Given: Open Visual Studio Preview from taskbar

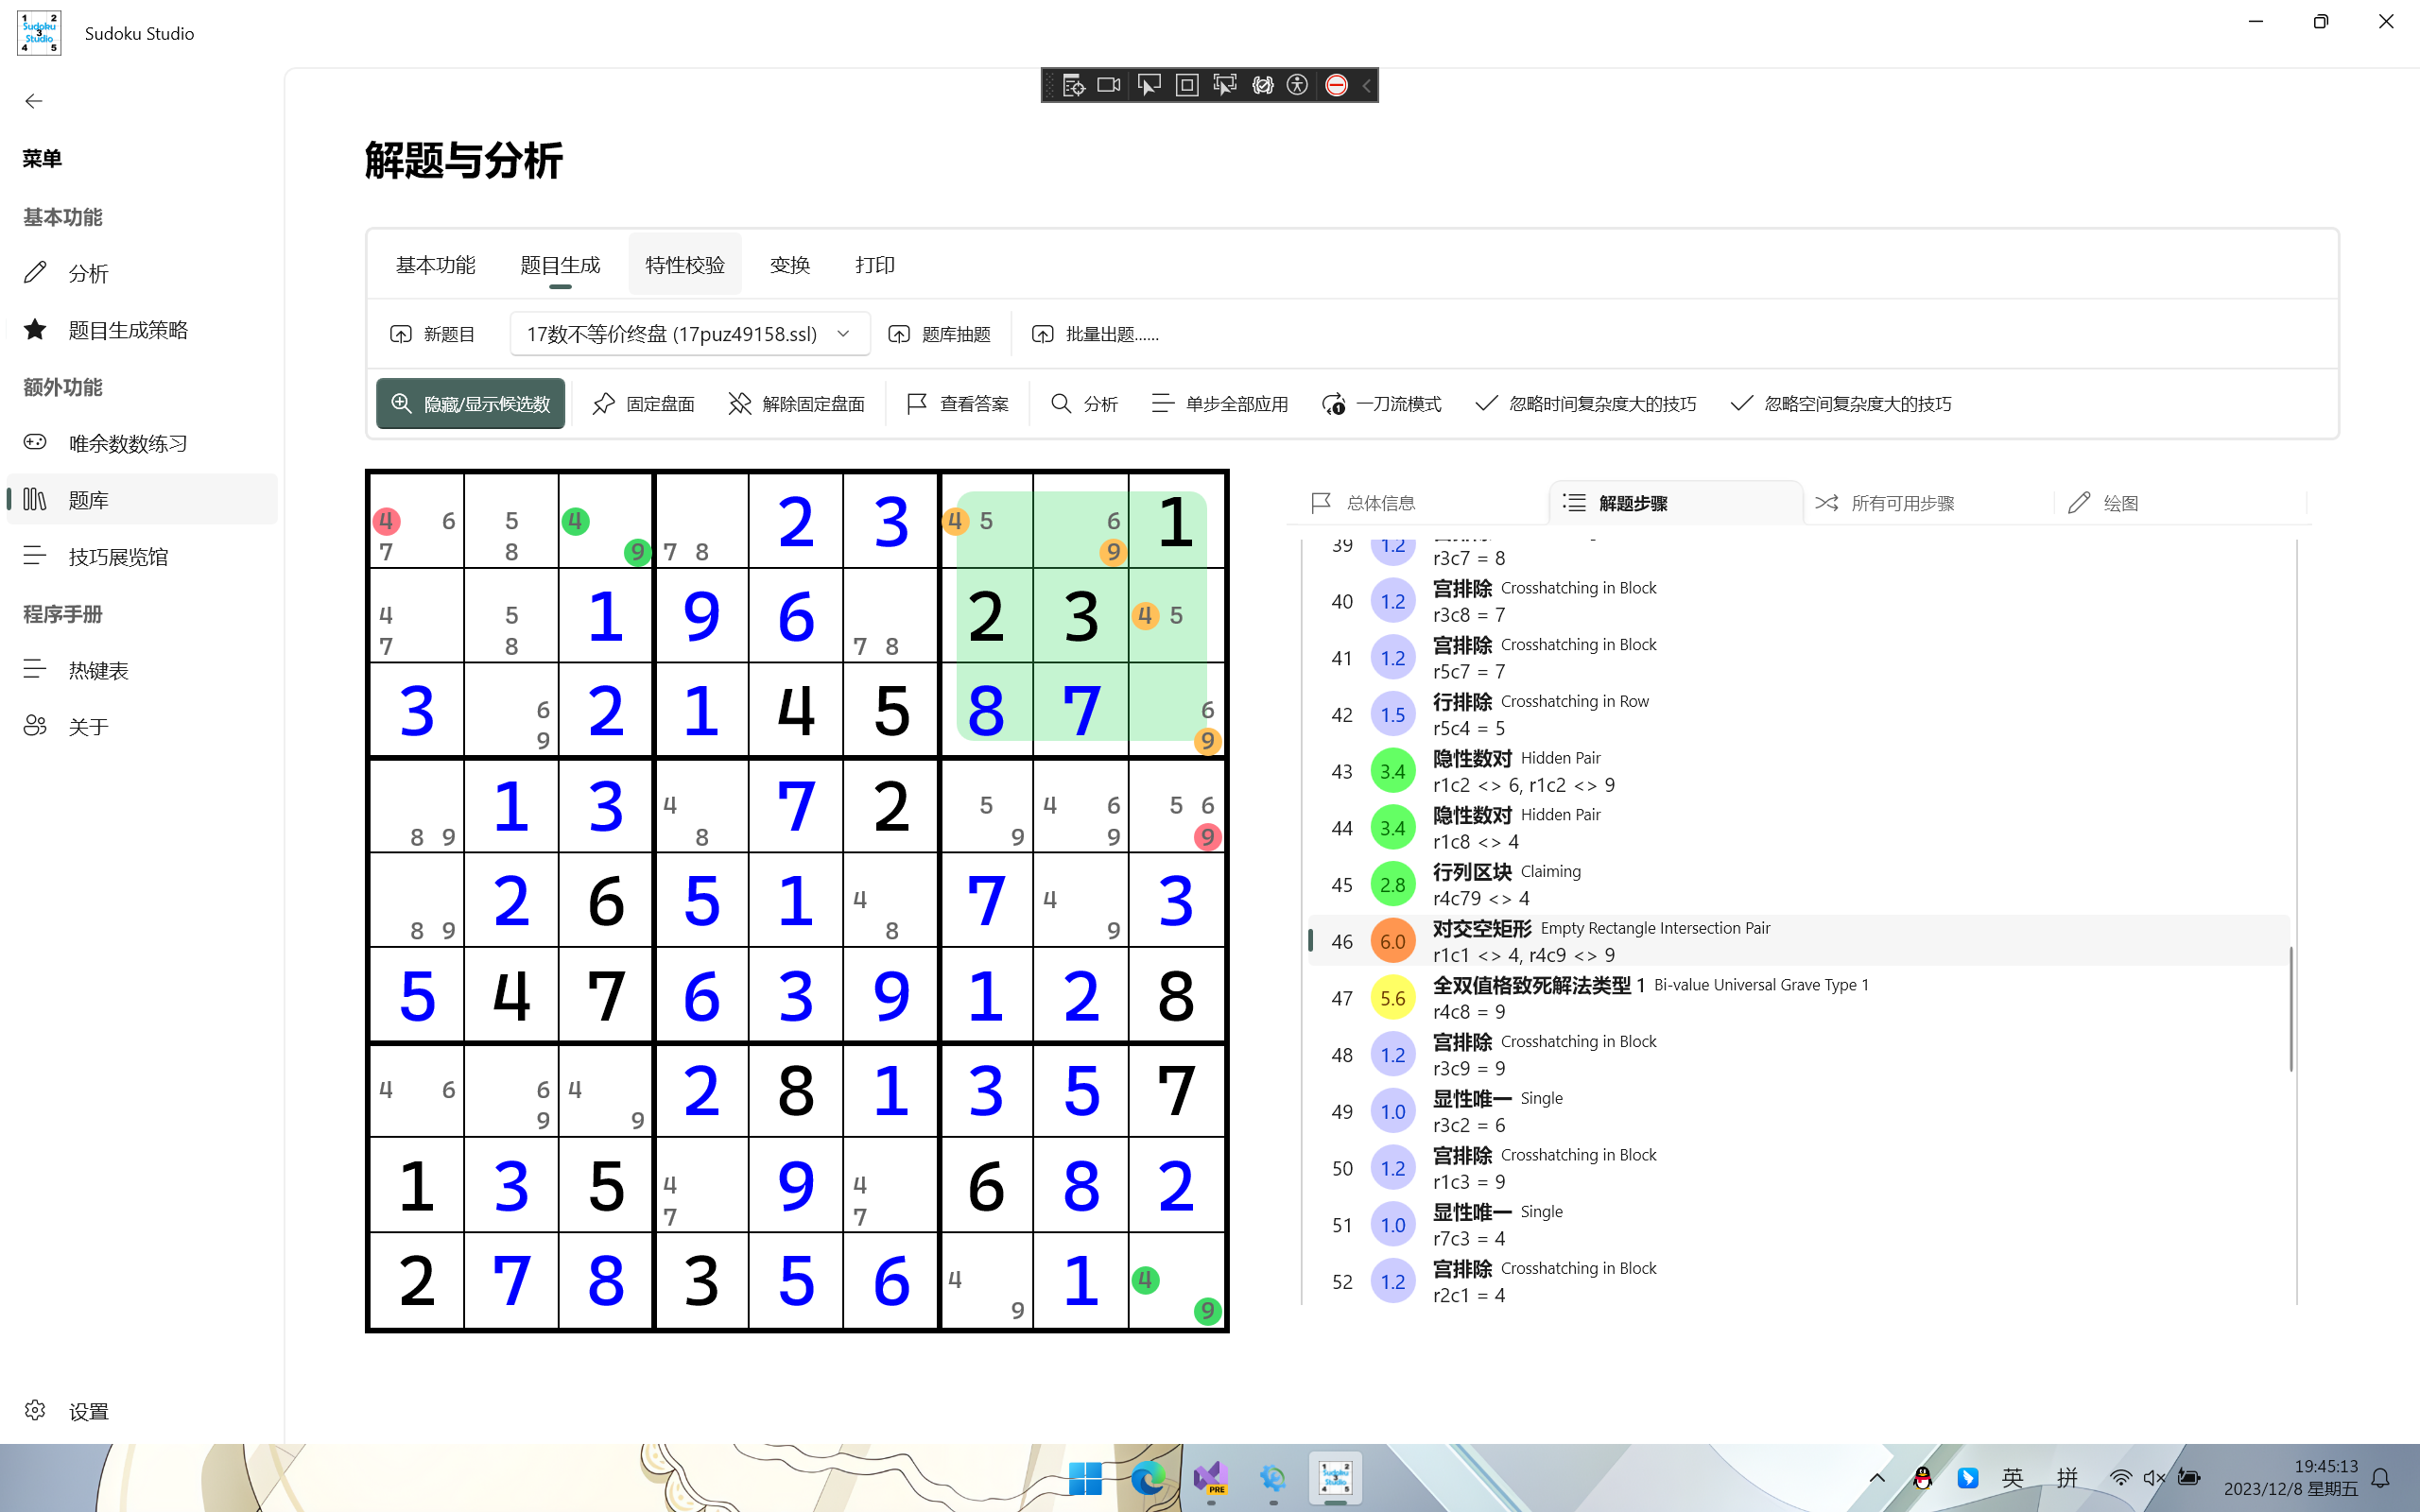Looking at the screenshot, I should click(1210, 1478).
